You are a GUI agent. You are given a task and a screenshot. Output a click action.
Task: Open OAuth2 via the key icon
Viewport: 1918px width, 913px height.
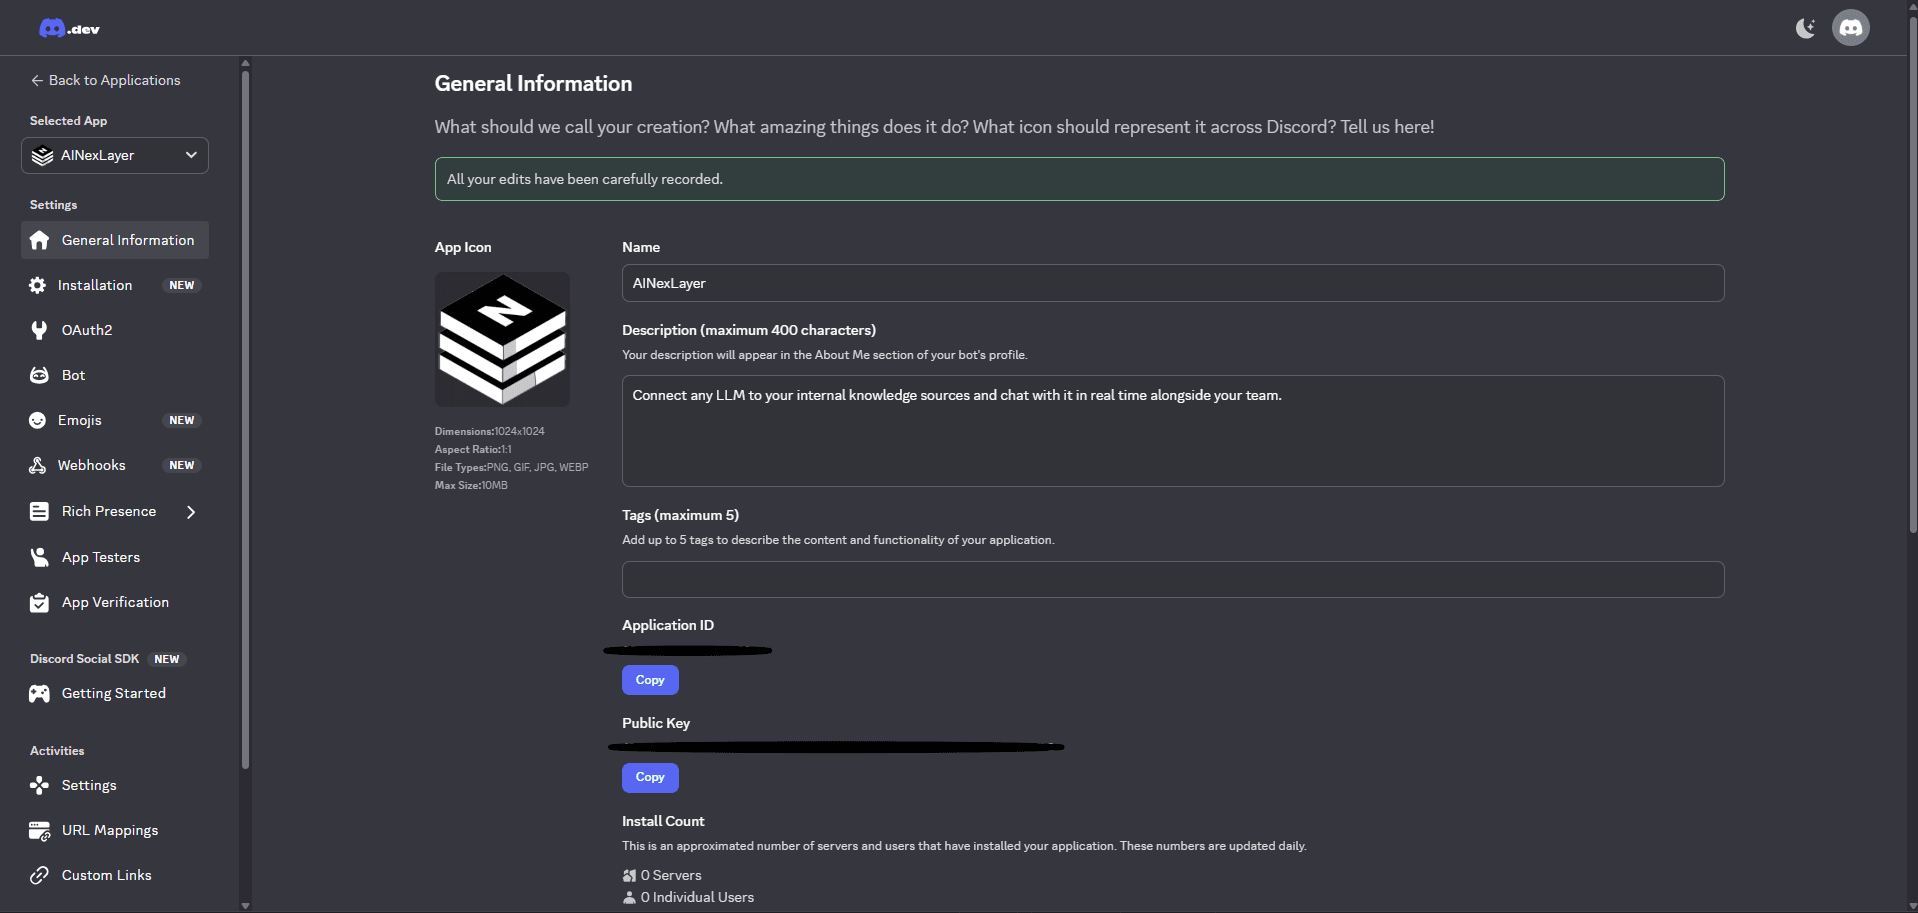[38, 330]
